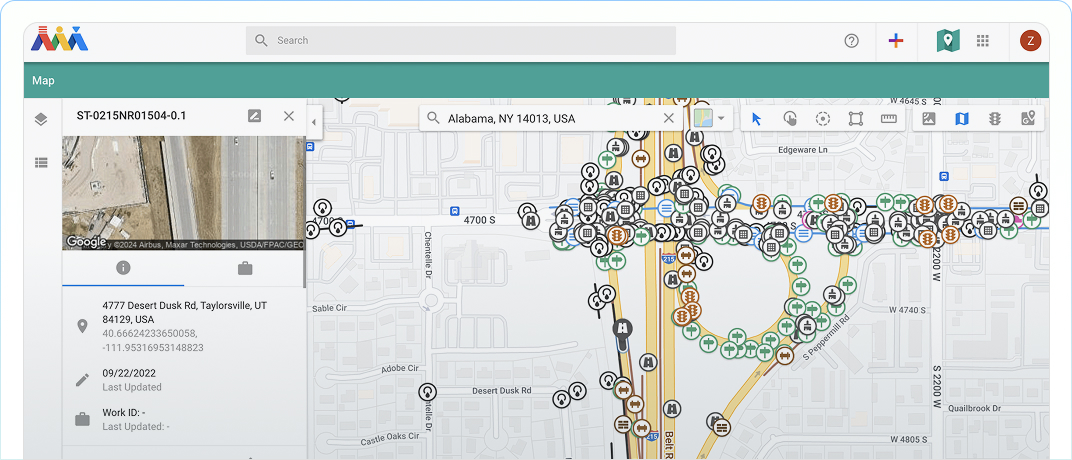Select the click-select hand tool
This screenshot has height=460, width=1072.
point(790,118)
